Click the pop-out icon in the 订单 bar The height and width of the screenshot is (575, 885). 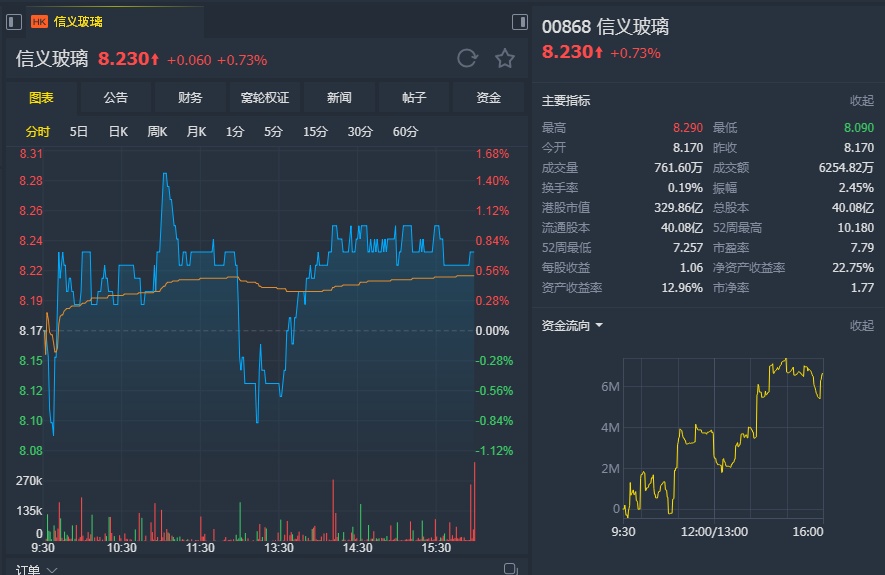pos(511,569)
